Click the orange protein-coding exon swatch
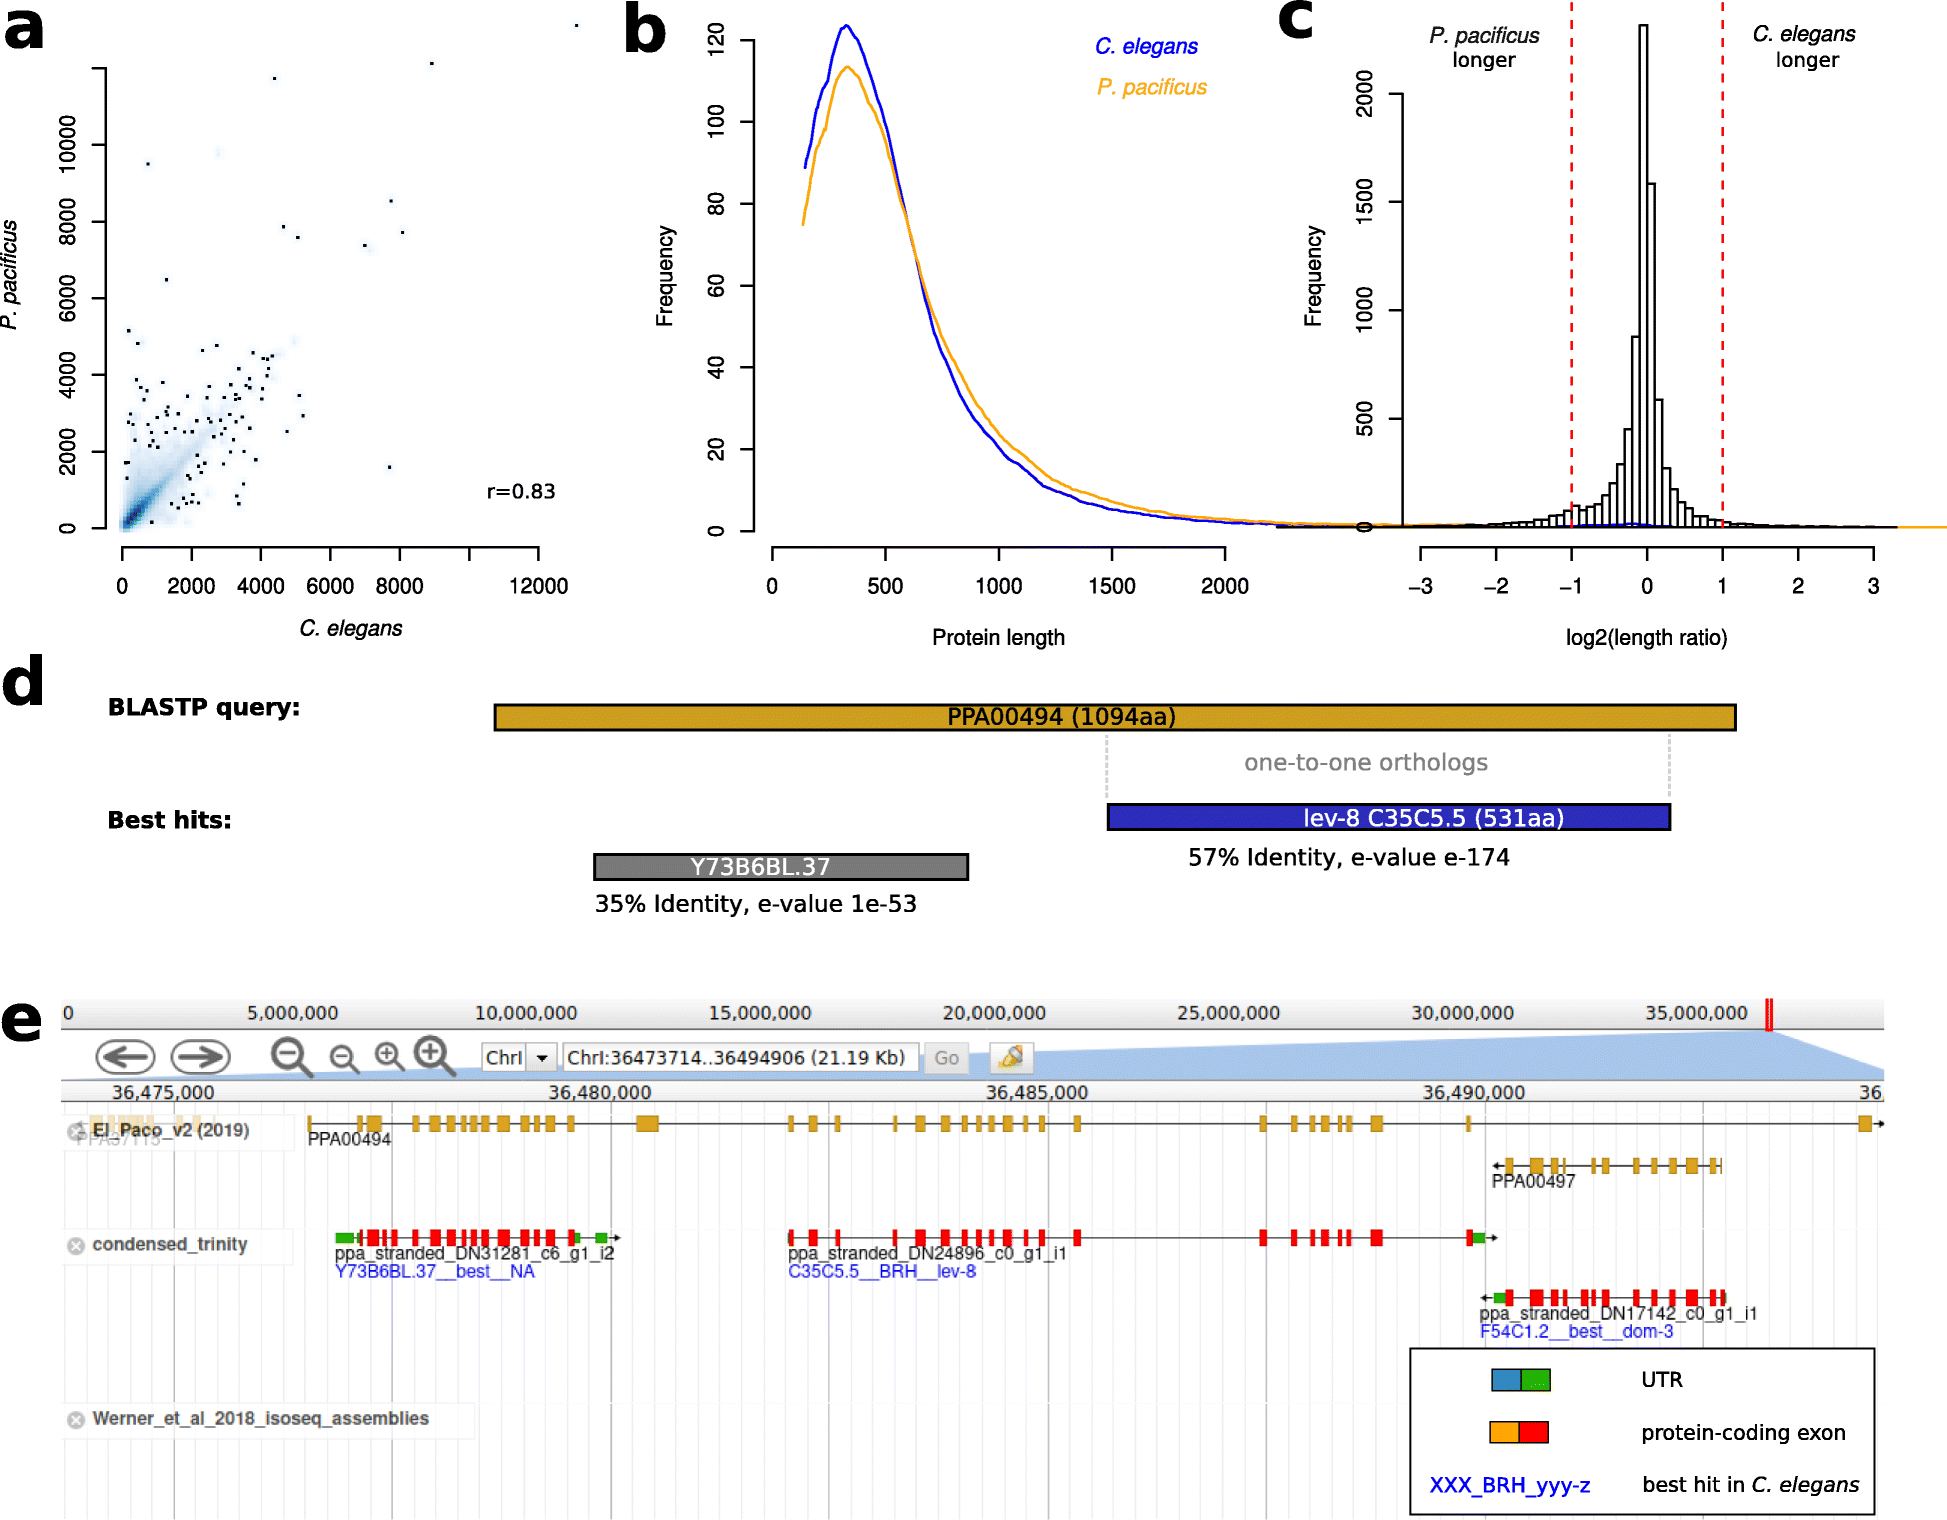 pyautogui.click(x=1504, y=1432)
